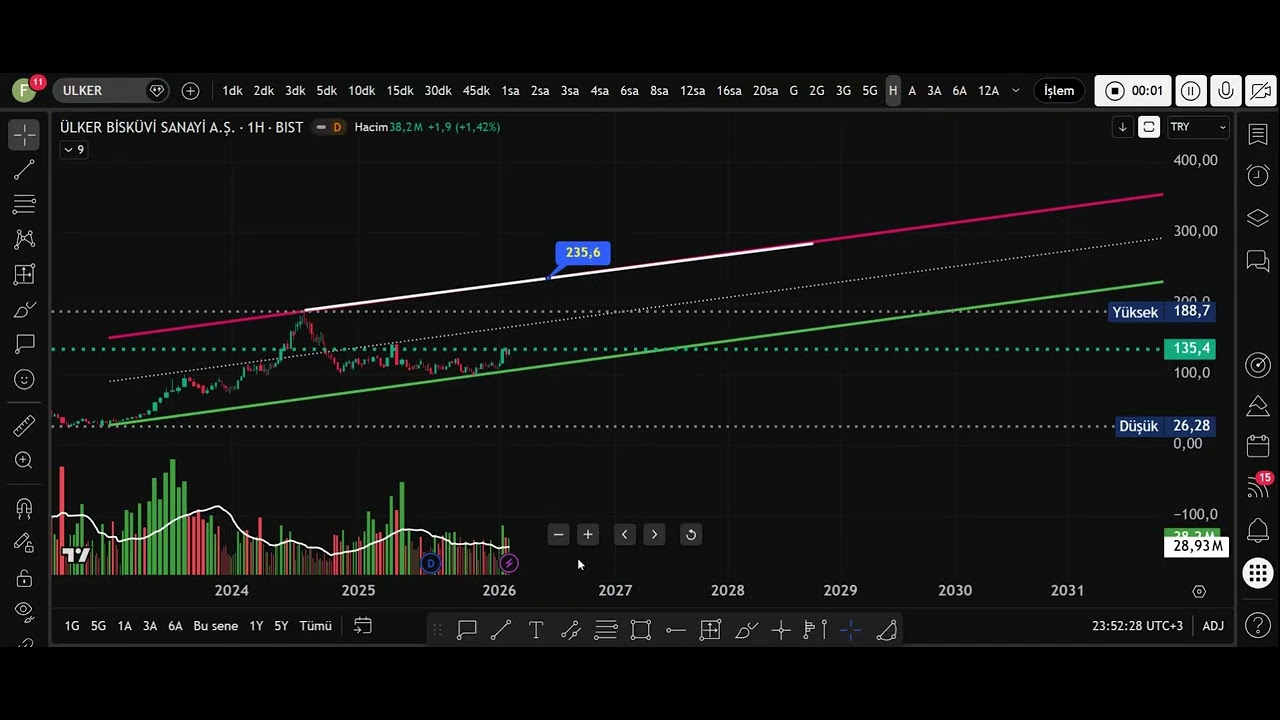Open the help center question mark

[x=1258, y=627]
